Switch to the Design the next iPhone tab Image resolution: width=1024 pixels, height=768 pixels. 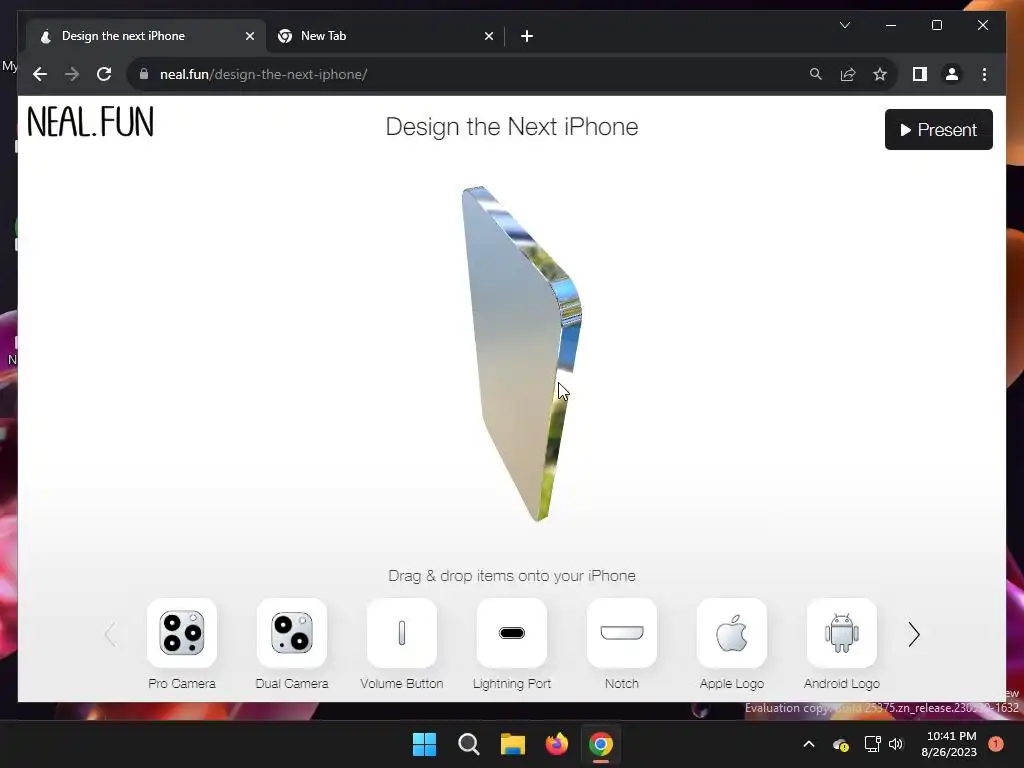click(x=146, y=36)
